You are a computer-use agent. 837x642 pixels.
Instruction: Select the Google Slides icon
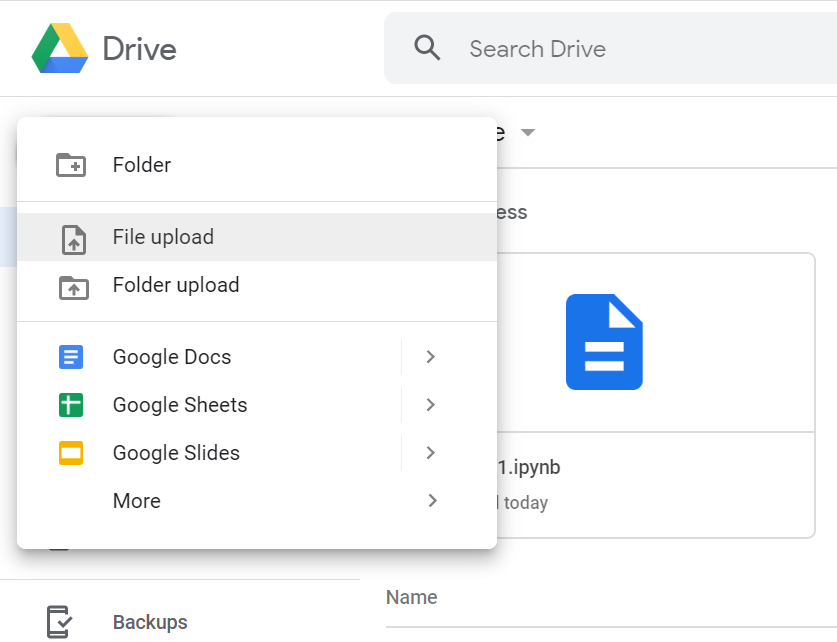point(70,453)
